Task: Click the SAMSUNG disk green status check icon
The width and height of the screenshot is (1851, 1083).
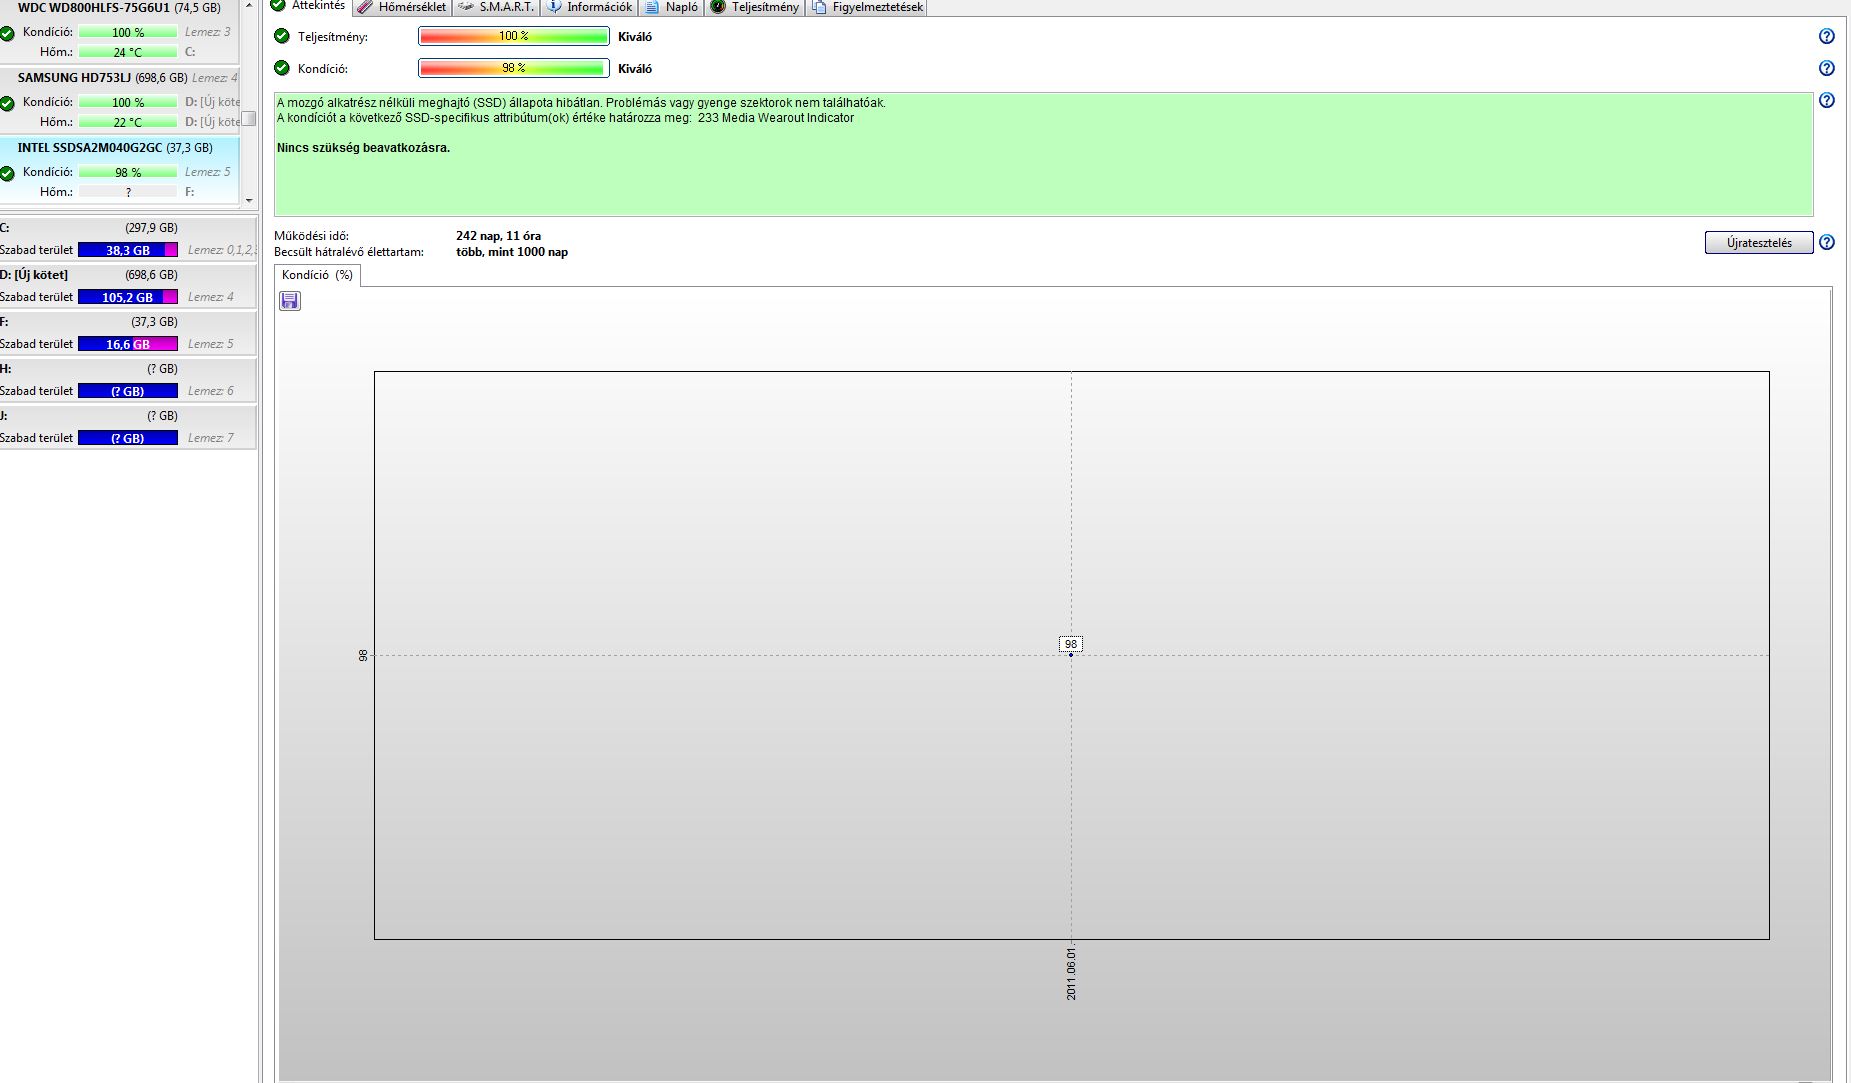Action: [x=8, y=103]
